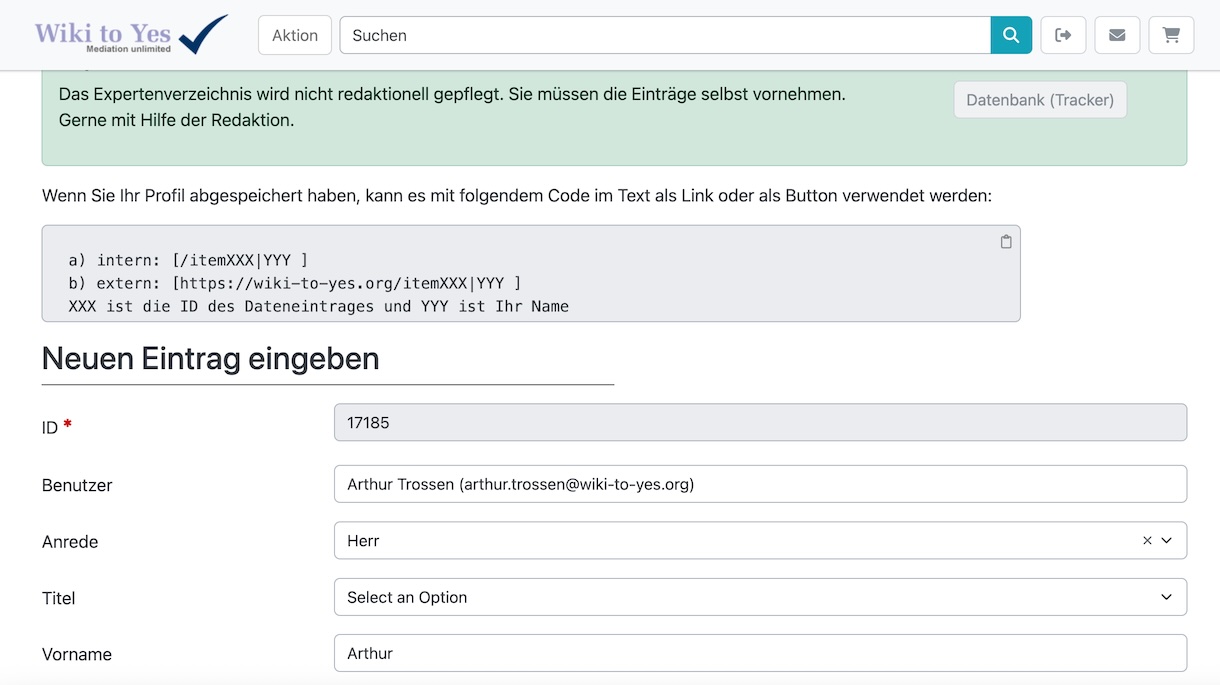Click into the Benutzer text field

[759, 484]
